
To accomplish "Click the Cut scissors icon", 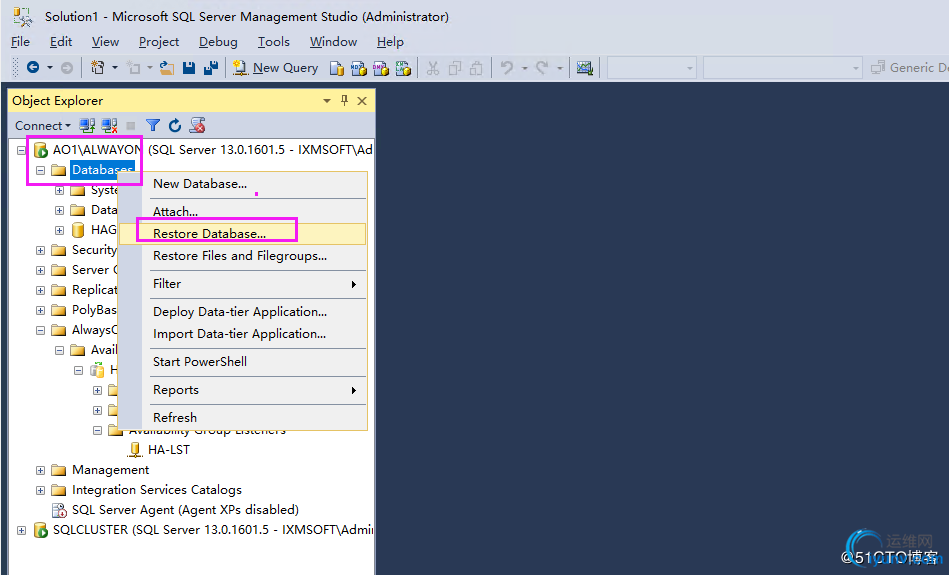I will 433,68.
